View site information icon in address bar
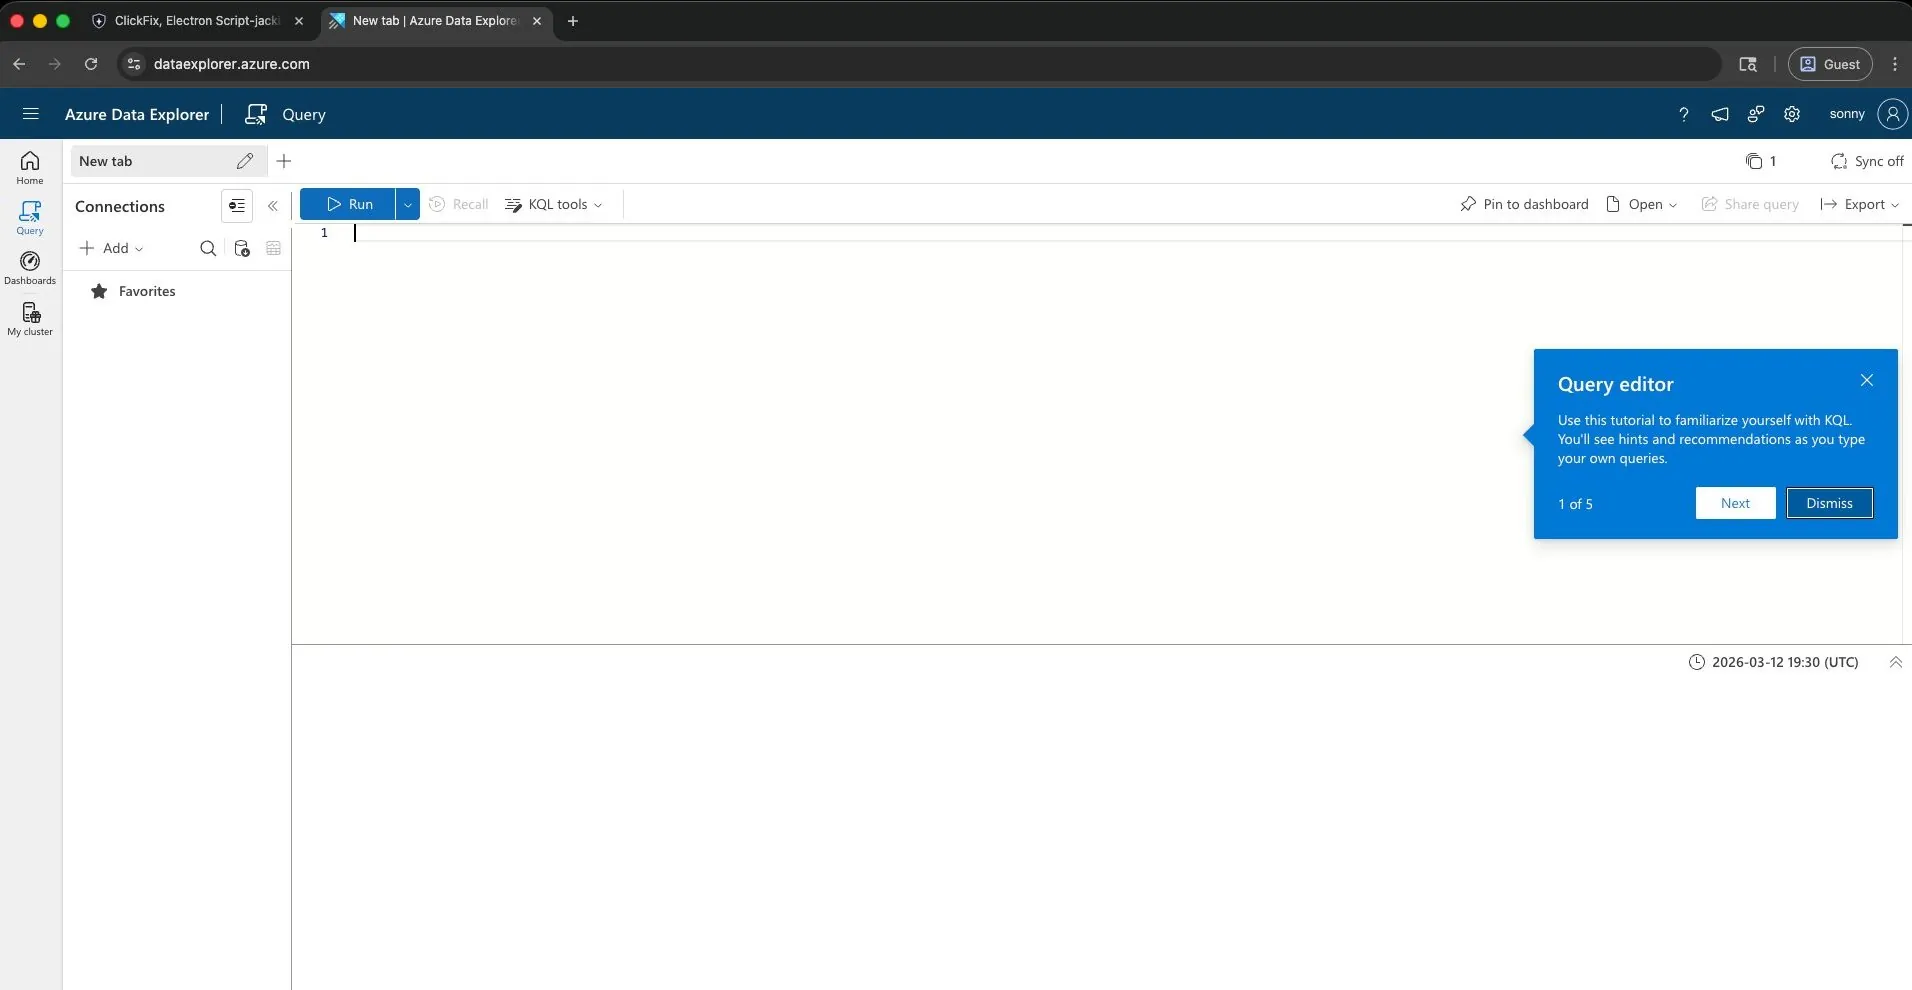 tap(134, 64)
